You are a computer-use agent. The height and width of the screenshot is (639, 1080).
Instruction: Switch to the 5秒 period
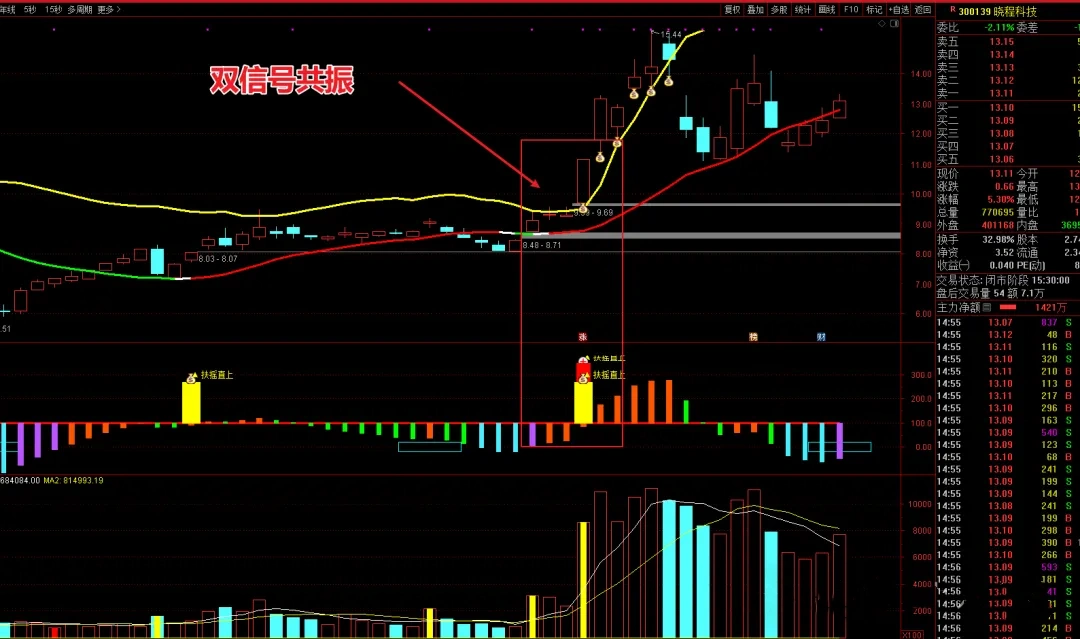coord(30,10)
